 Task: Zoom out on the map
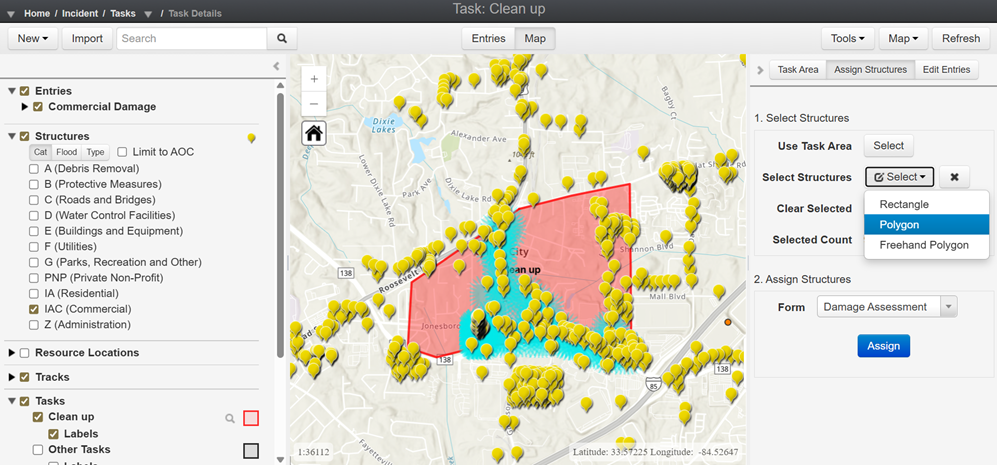314,103
